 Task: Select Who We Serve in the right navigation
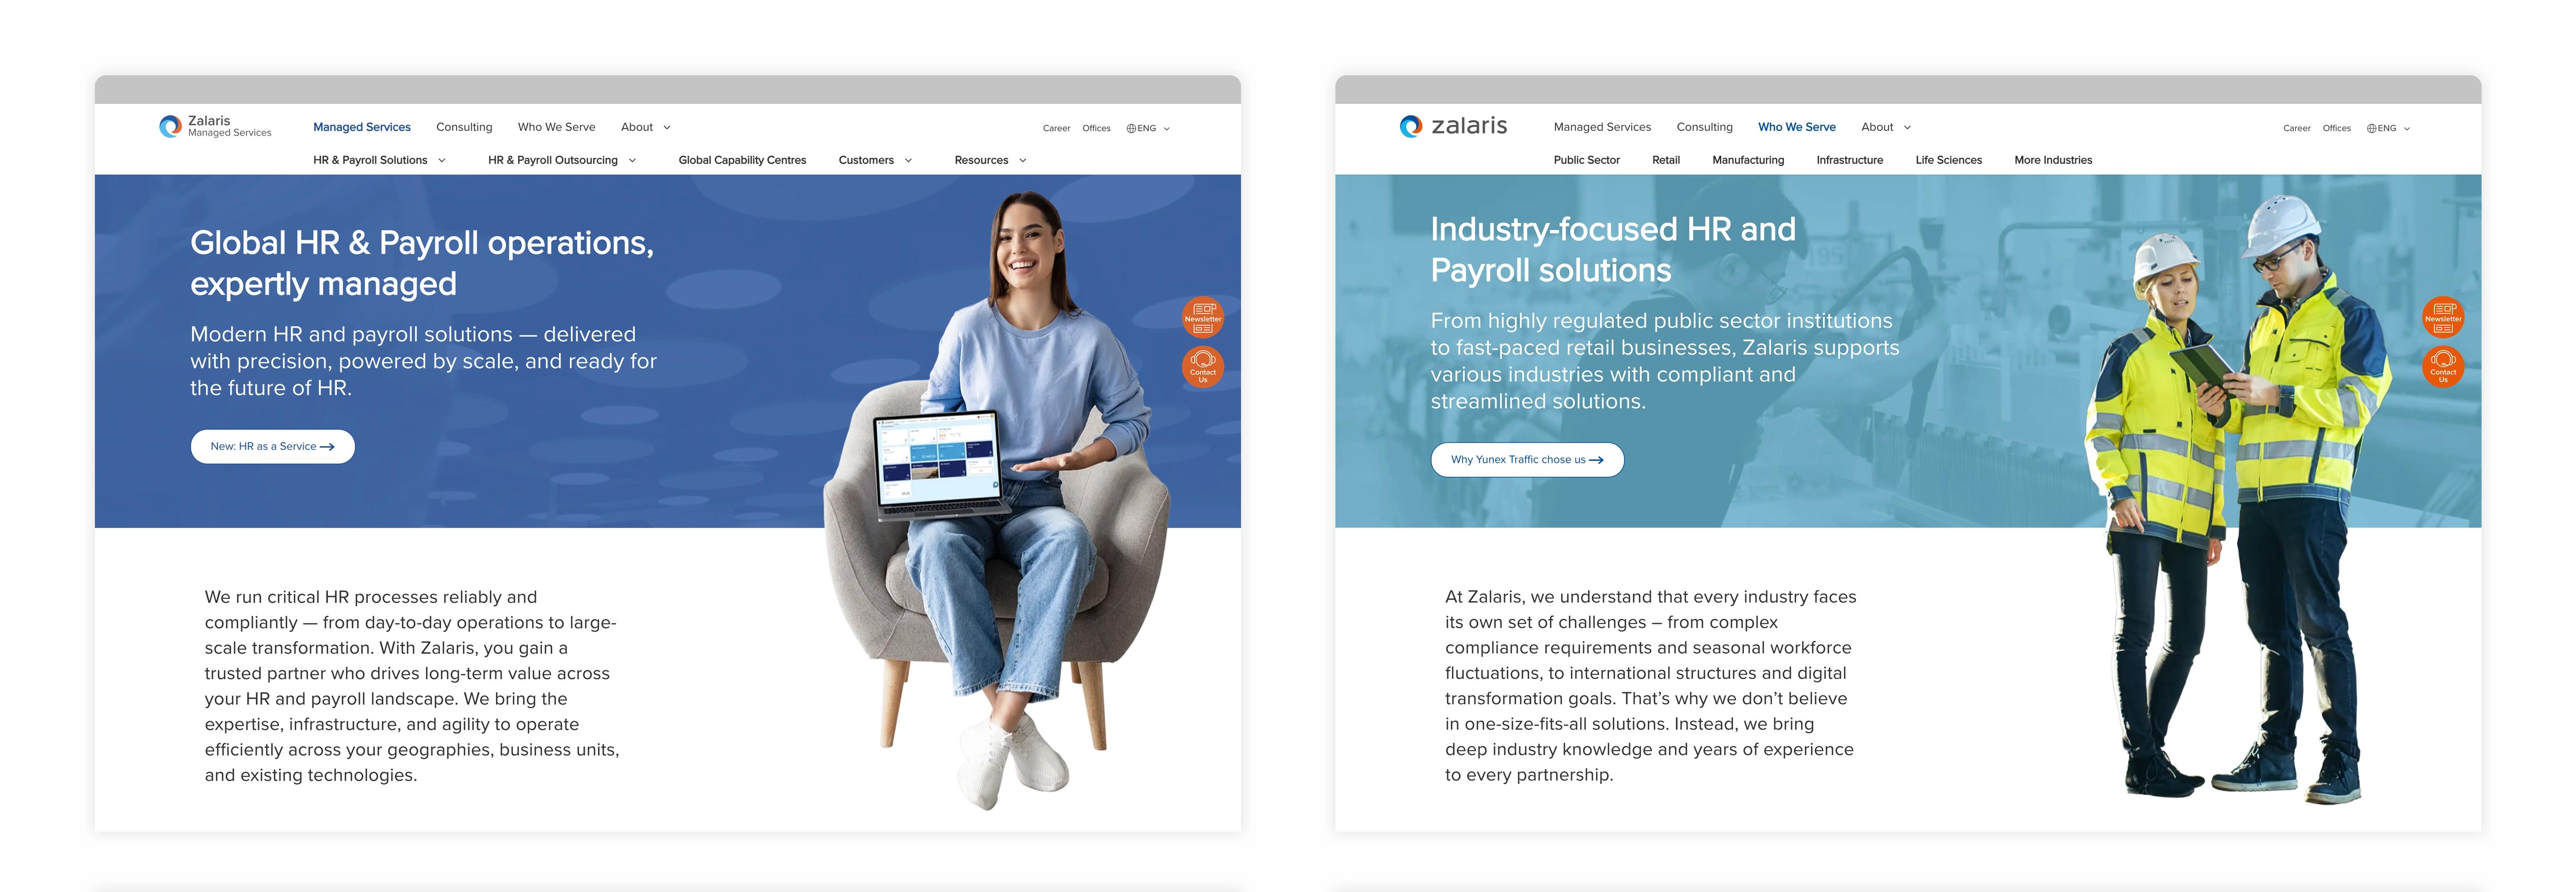(x=1796, y=127)
